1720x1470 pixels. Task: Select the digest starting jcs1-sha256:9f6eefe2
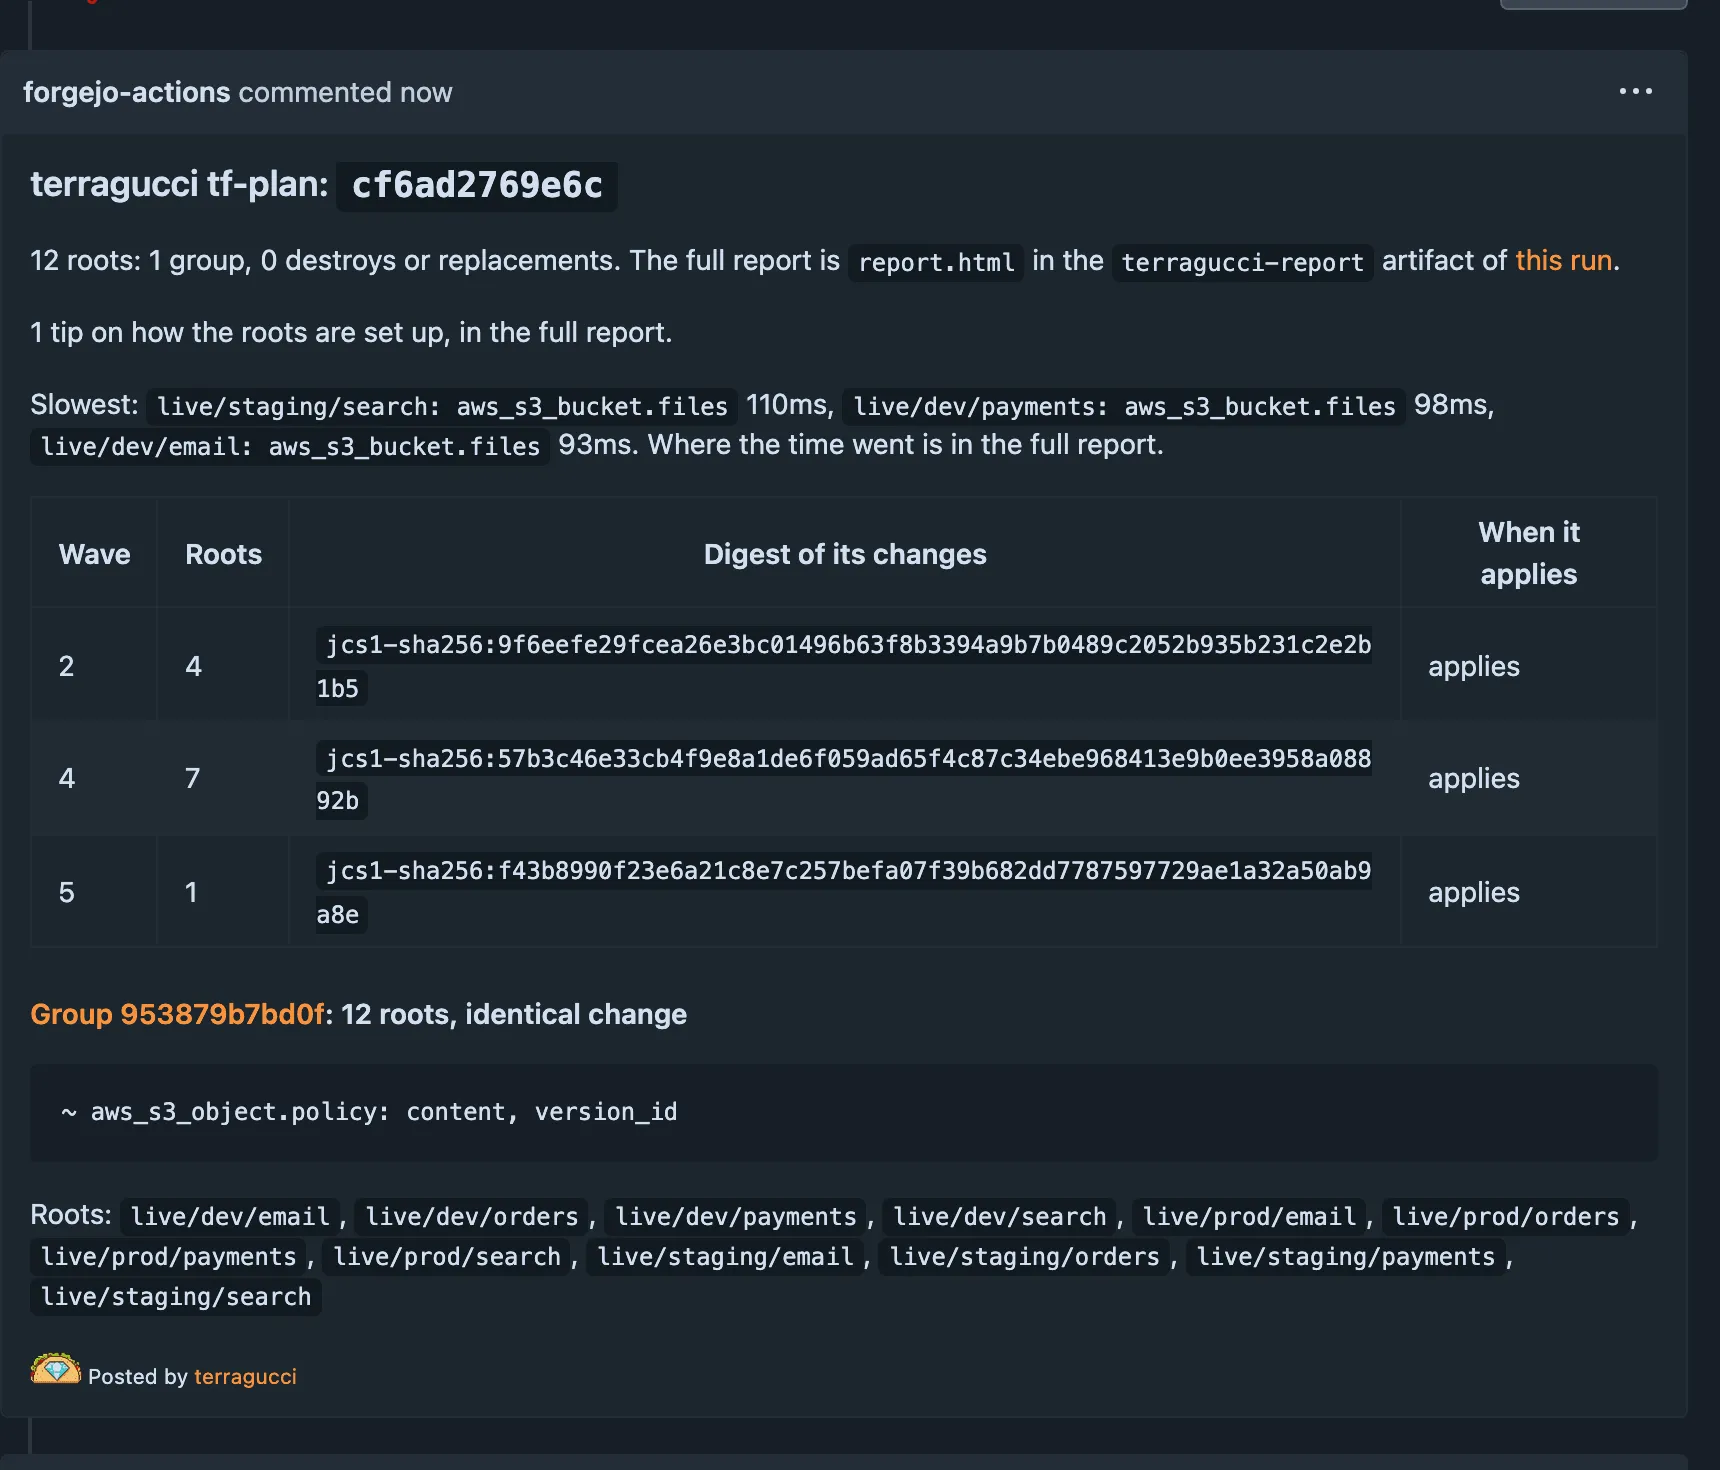click(843, 666)
